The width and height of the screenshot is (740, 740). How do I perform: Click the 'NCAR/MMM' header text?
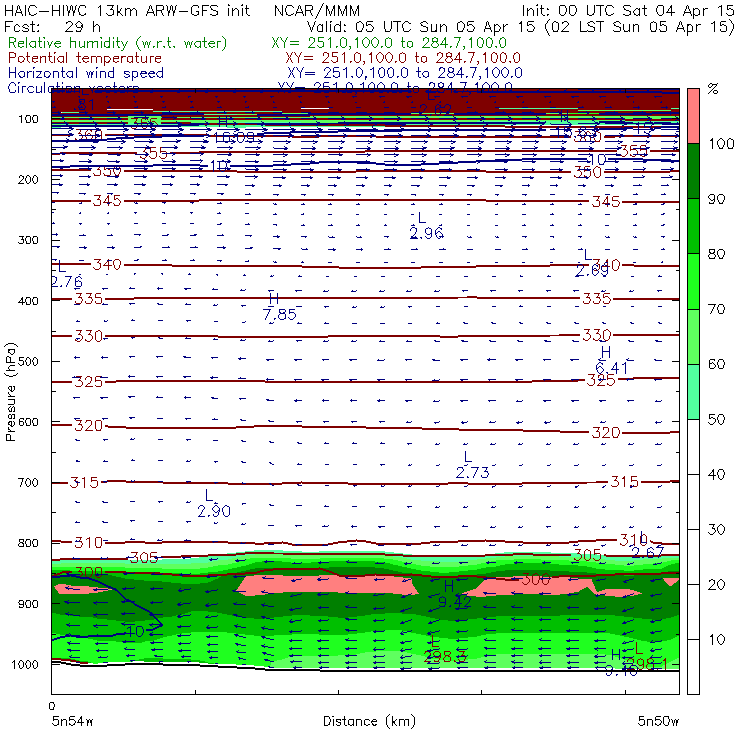(317, 10)
